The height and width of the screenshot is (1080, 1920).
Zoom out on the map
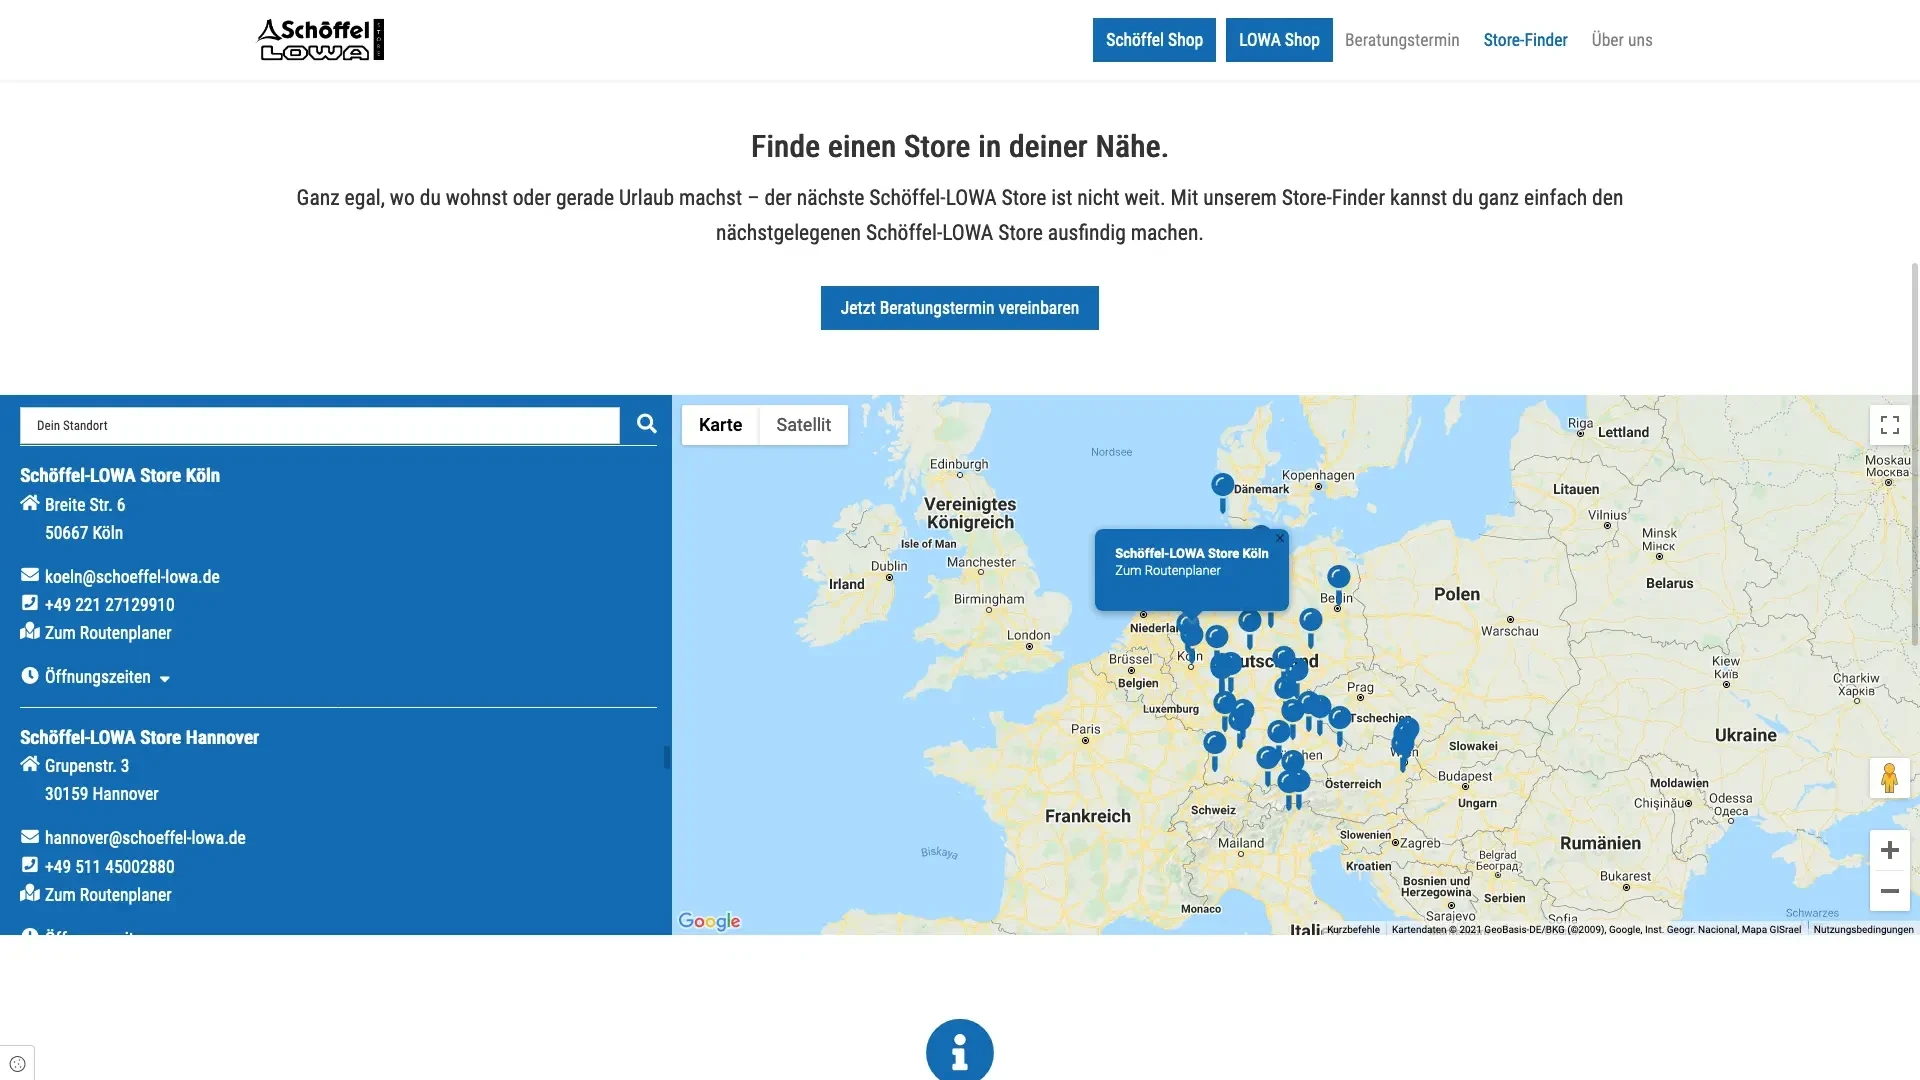coord(1889,891)
